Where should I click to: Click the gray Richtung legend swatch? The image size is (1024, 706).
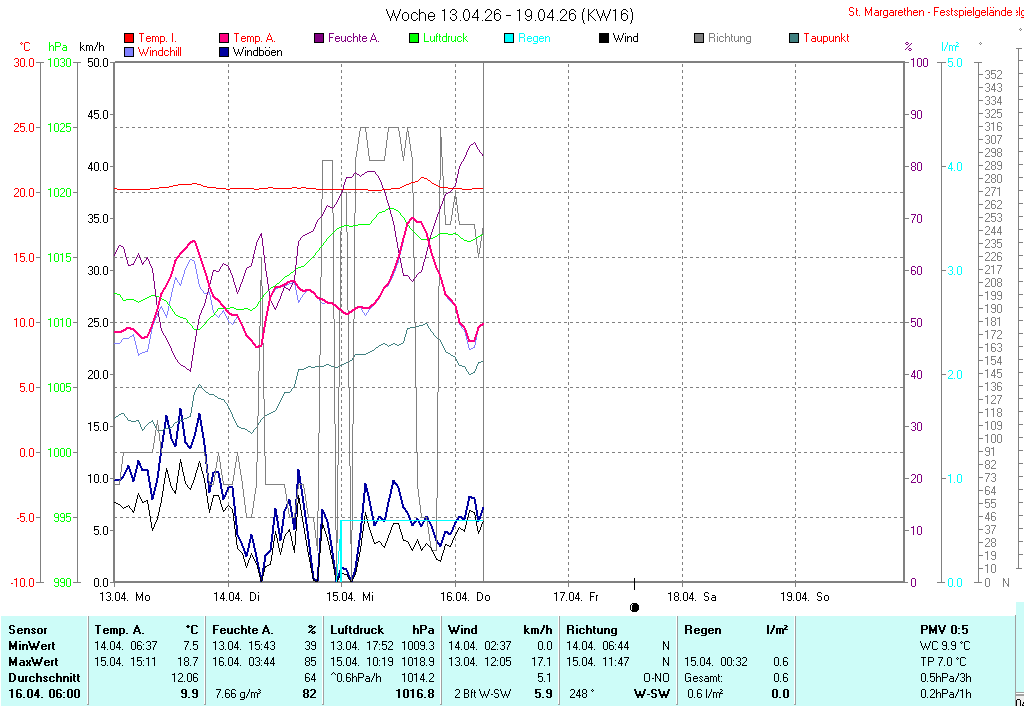[x=699, y=38]
